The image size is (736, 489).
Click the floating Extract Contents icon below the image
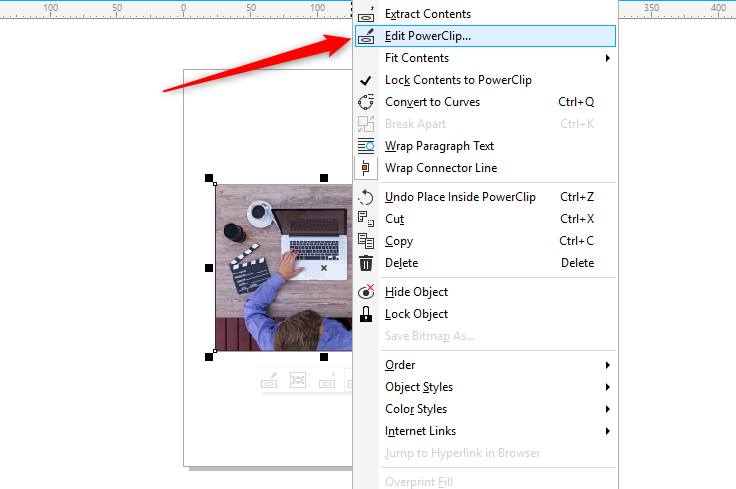click(327, 380)
